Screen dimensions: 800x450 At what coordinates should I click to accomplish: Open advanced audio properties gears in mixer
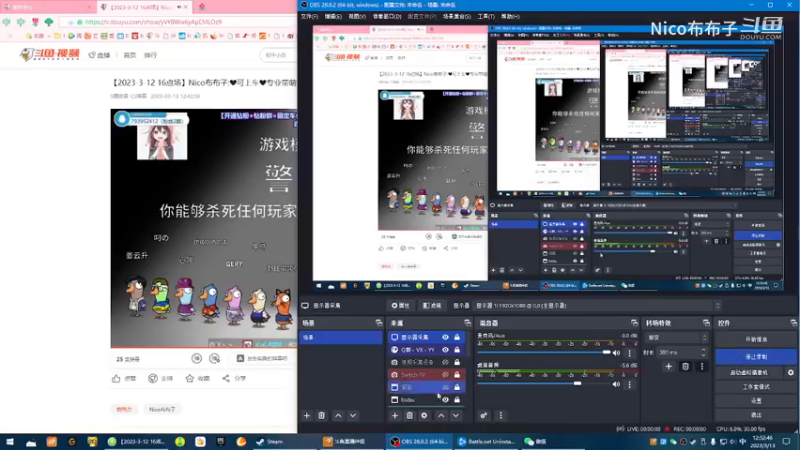coord(484,415)
